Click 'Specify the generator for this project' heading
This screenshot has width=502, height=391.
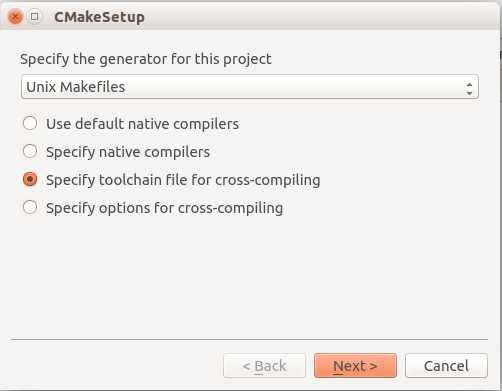[x=146, y=59]
